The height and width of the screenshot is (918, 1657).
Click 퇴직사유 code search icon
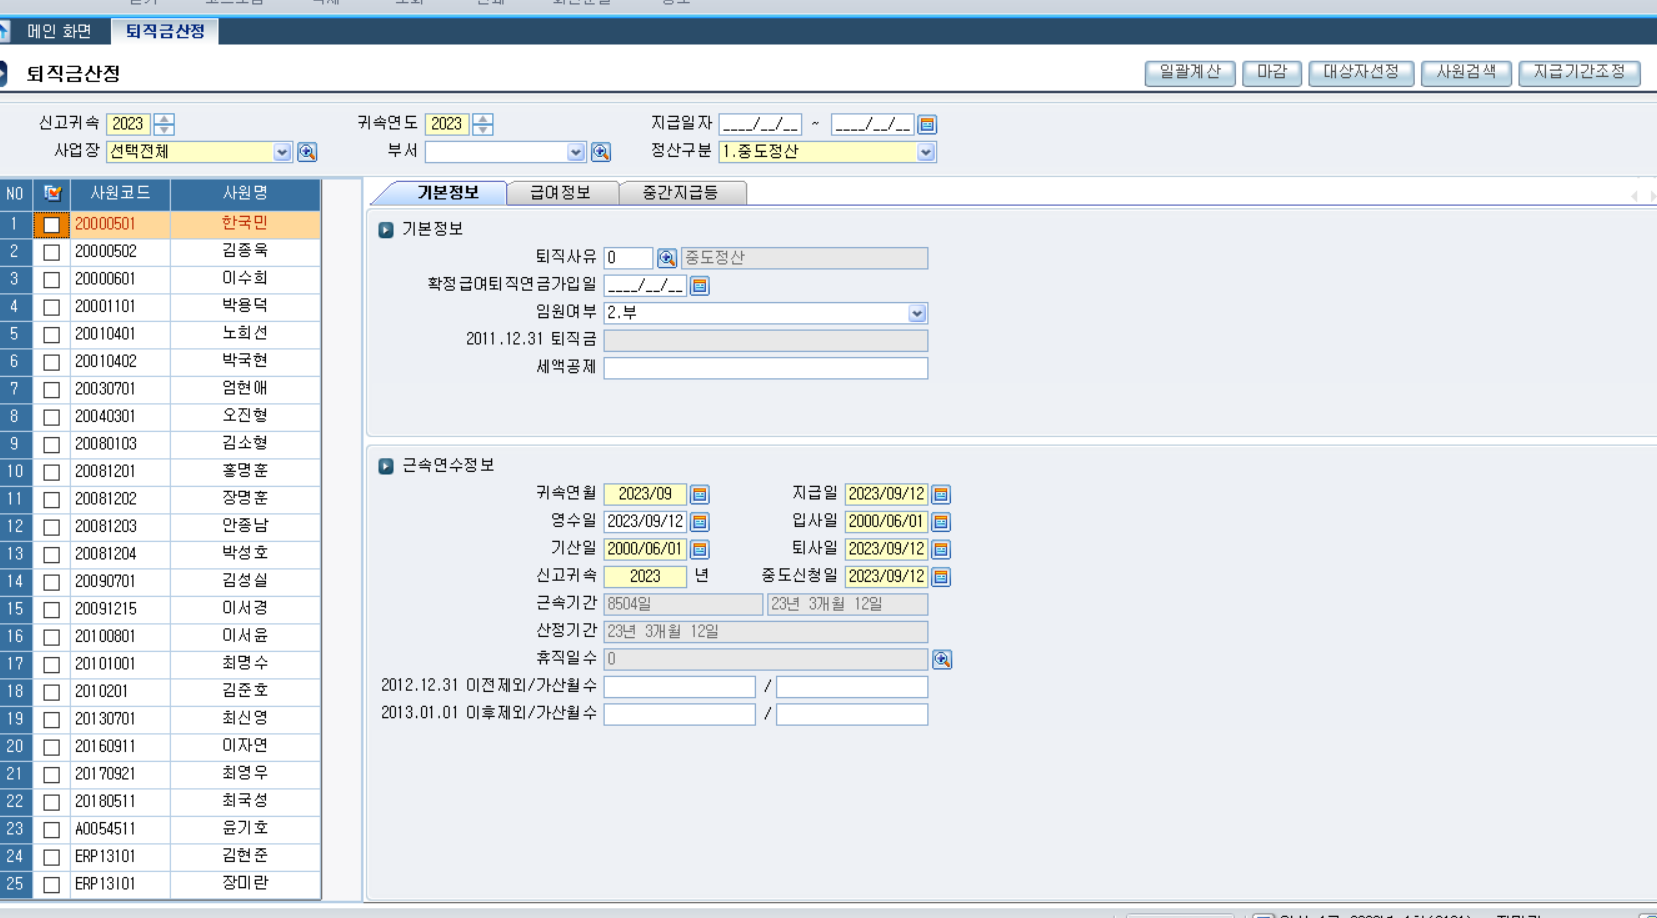(x=667, y=258)
